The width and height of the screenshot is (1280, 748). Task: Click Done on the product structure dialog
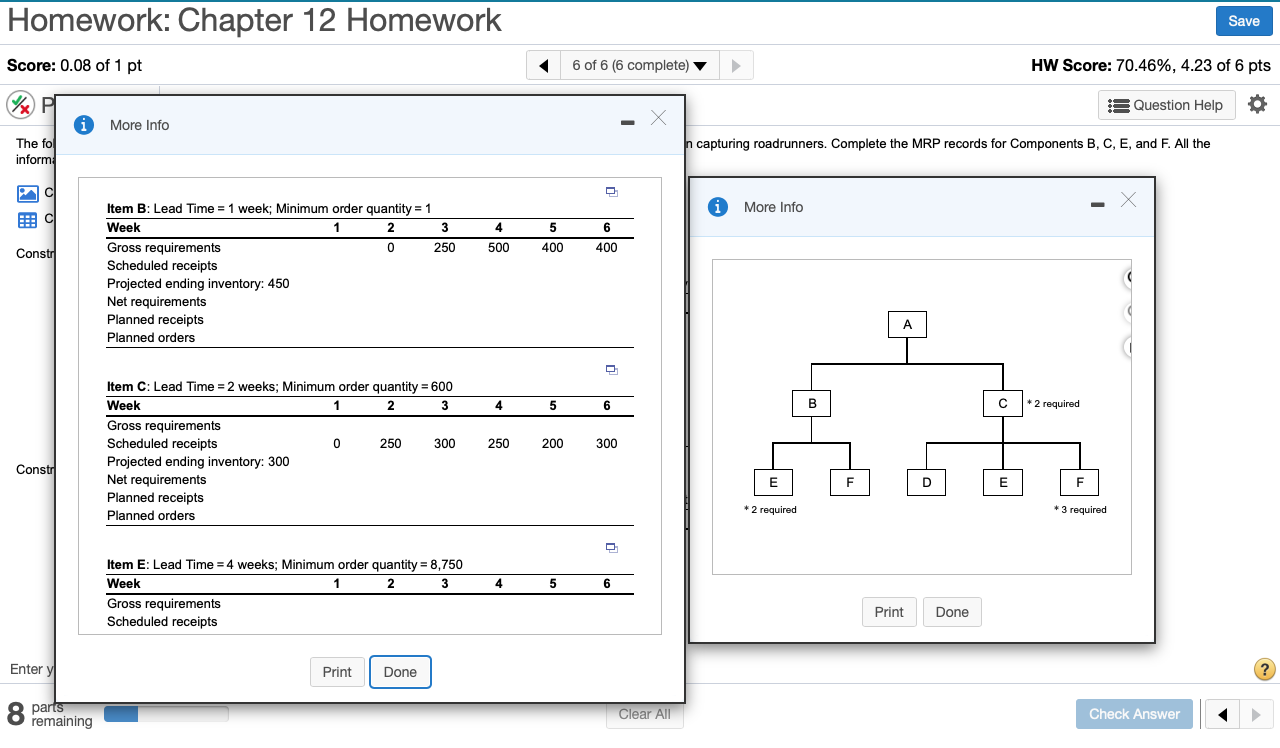[x=951, y=611]
